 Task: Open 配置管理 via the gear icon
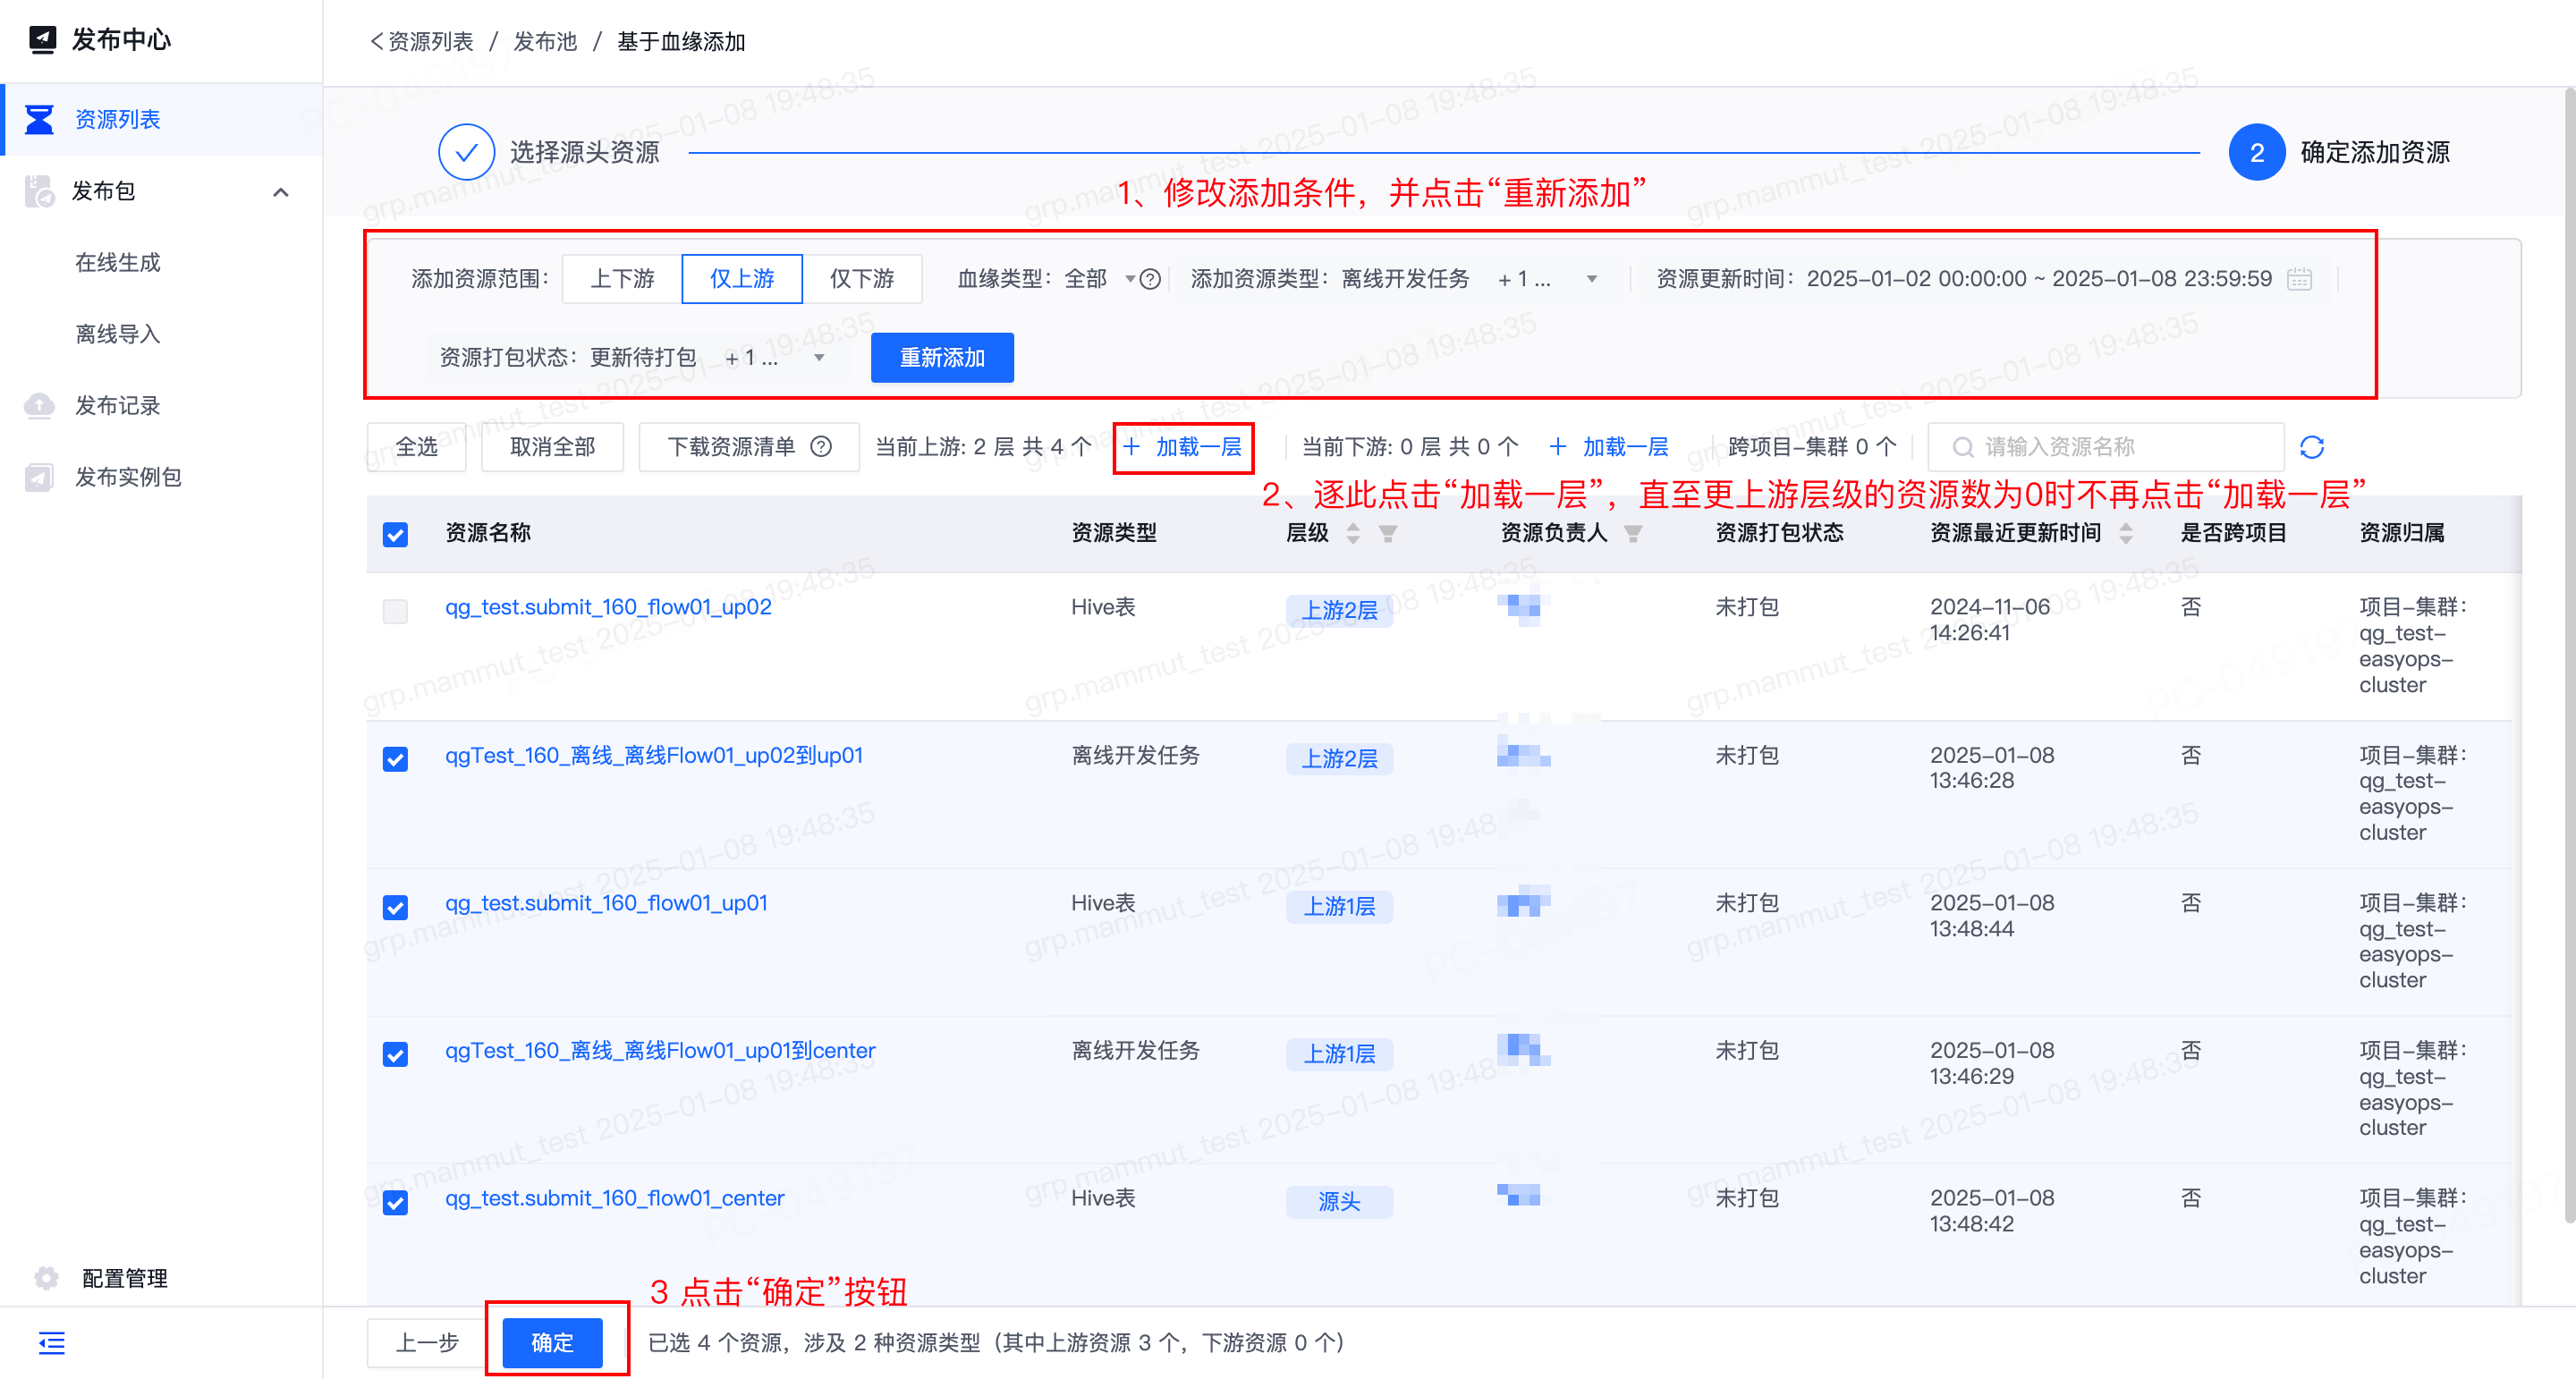[x=46, y=1278]
